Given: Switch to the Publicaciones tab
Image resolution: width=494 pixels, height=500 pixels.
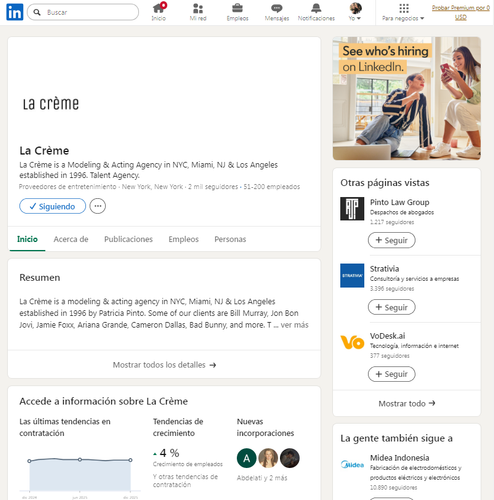Looking at the screenshot, I should pos(128,239).
